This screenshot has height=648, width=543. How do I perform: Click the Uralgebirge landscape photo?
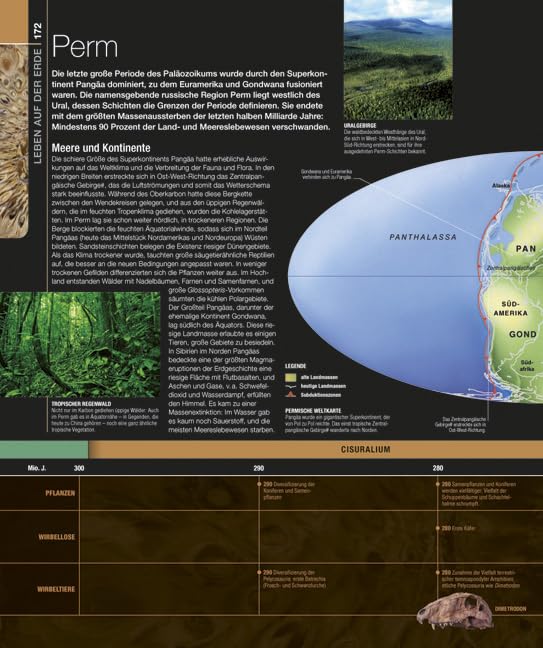tap(398, 60)
